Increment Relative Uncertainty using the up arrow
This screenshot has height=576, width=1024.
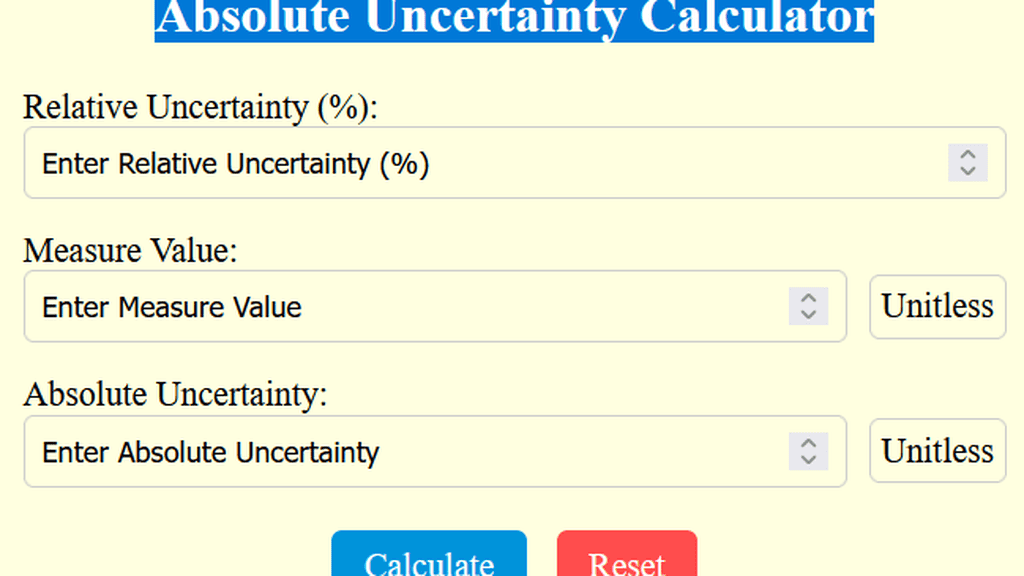[967, 156]
